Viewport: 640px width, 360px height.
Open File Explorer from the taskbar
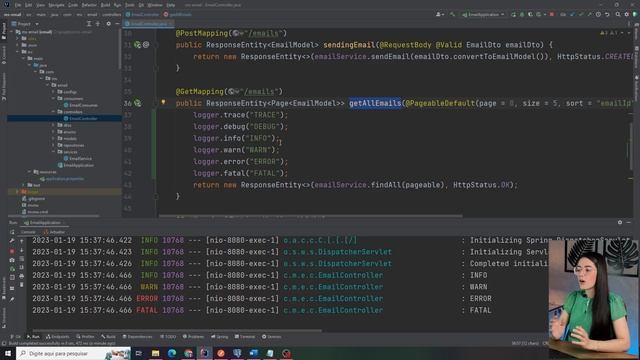pyautogui.click(x=156, y=353)
